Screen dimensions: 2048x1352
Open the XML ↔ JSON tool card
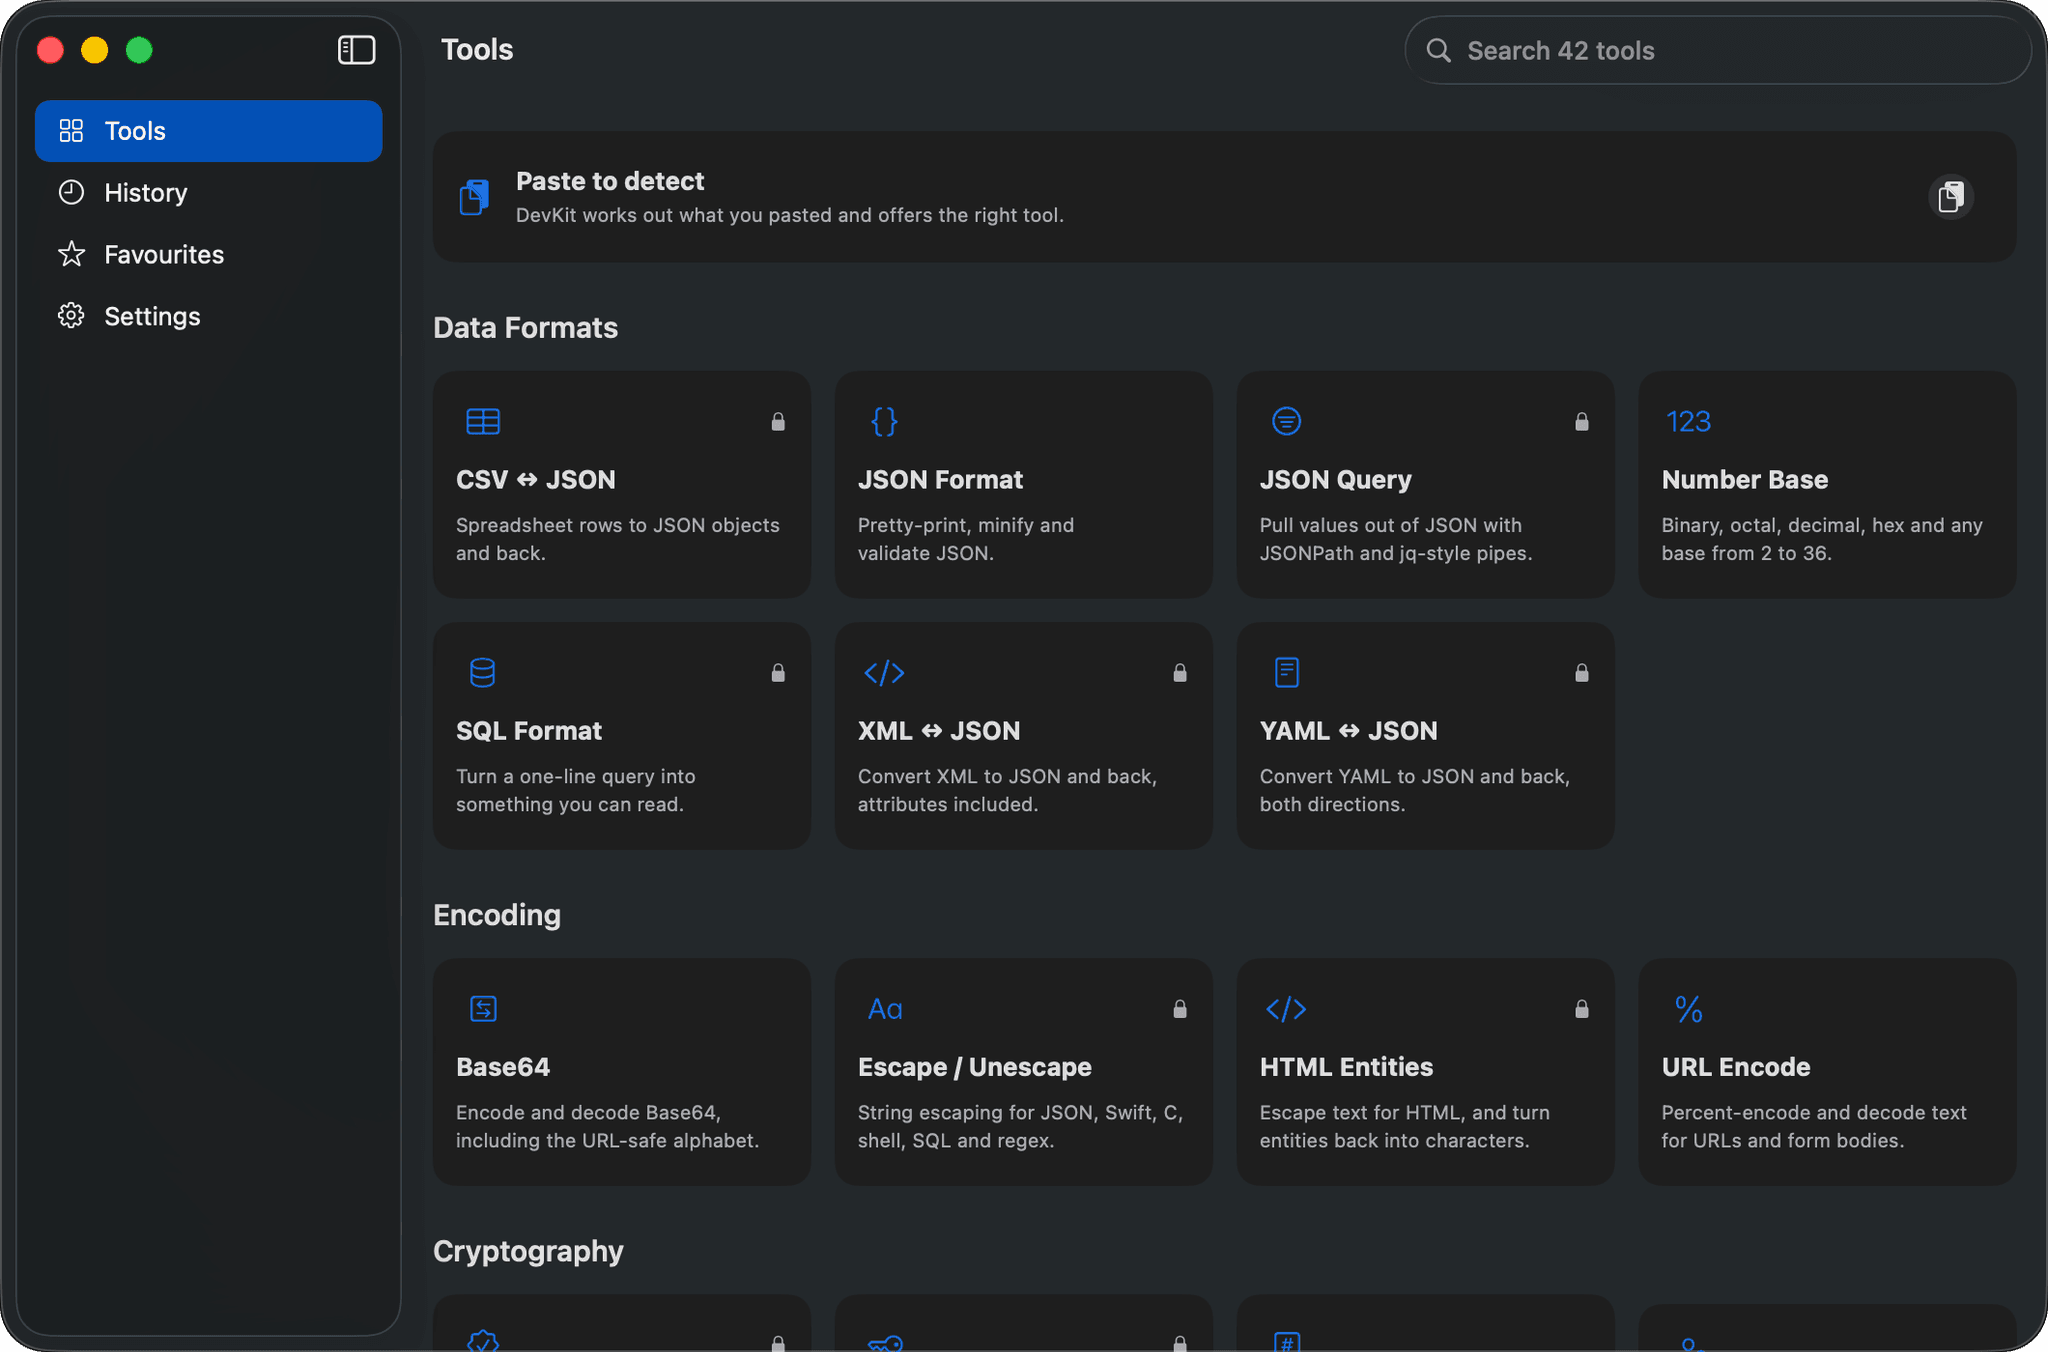(x=1023, y=736)
